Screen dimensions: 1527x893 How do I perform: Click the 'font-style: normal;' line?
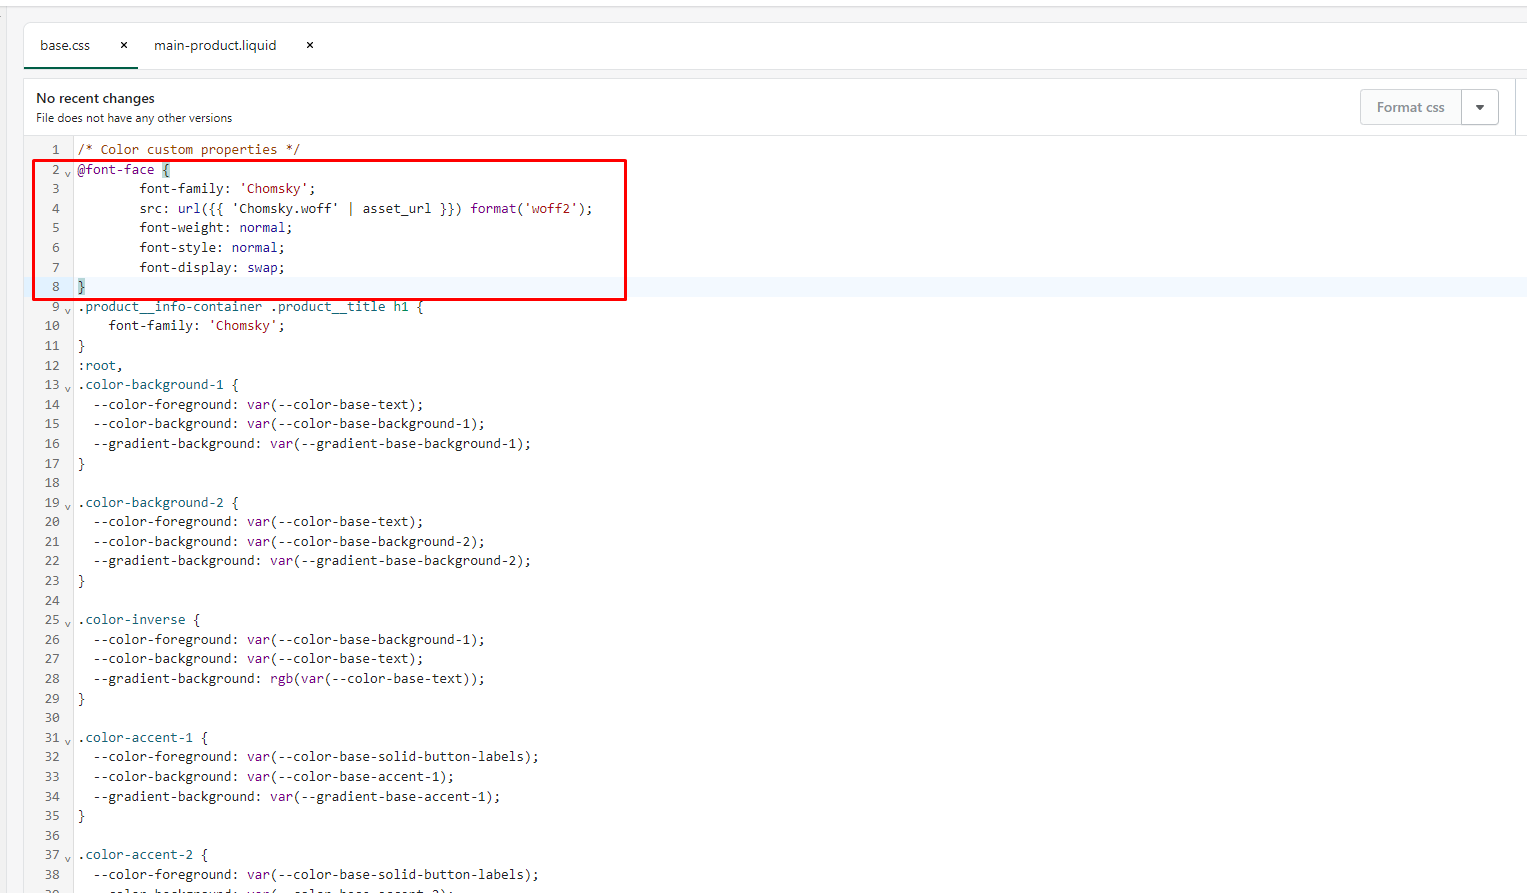pos(212,247)
